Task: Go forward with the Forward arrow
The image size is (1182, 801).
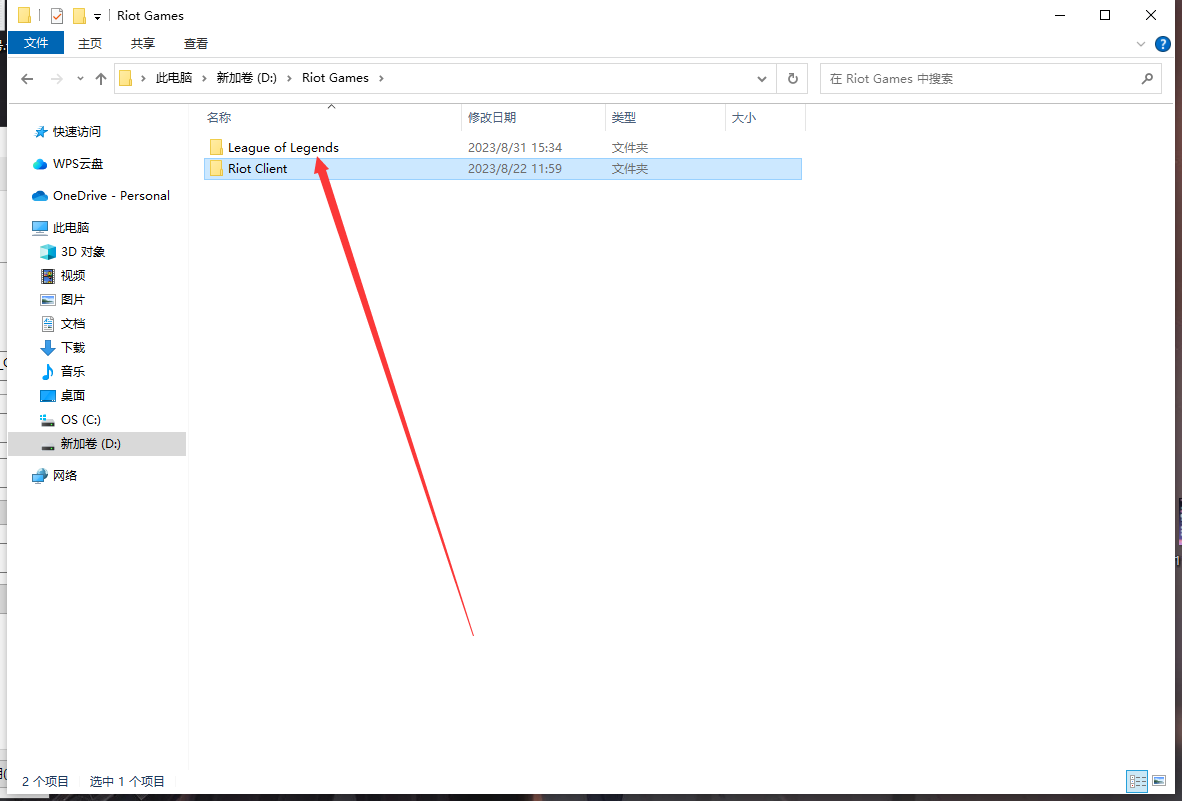Action: 57,78
